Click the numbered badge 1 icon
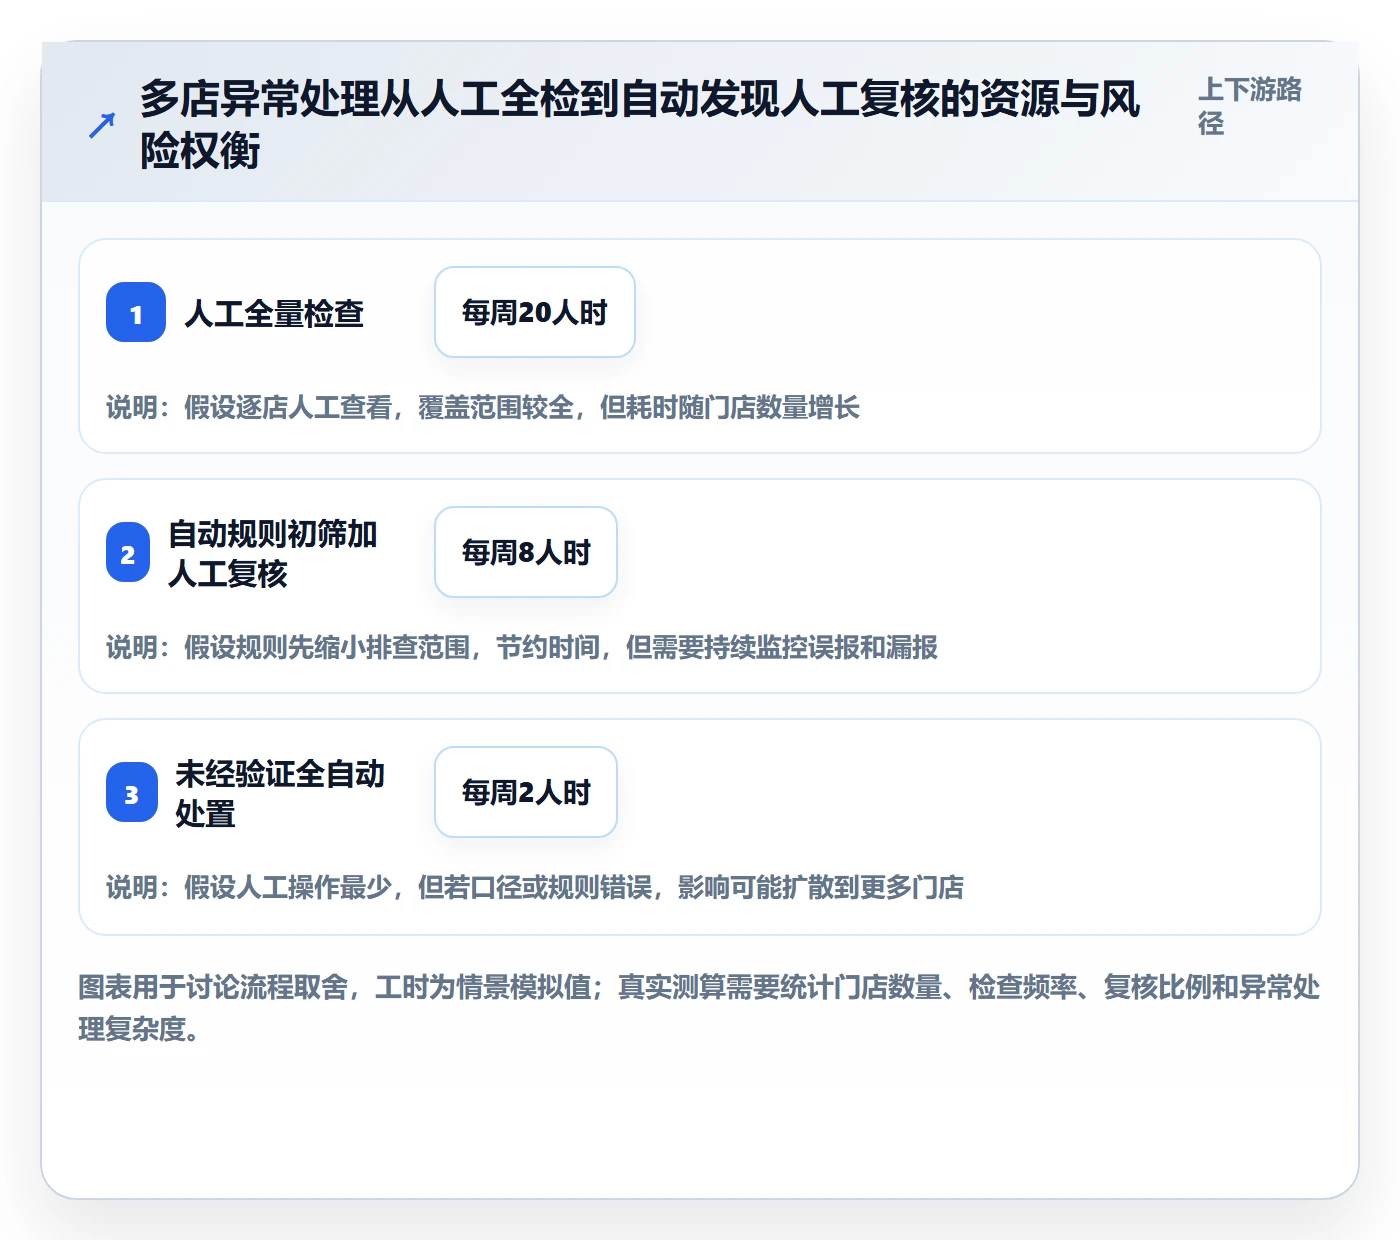The width and height of the screenshot is (1400, 1240). (136, 312)
